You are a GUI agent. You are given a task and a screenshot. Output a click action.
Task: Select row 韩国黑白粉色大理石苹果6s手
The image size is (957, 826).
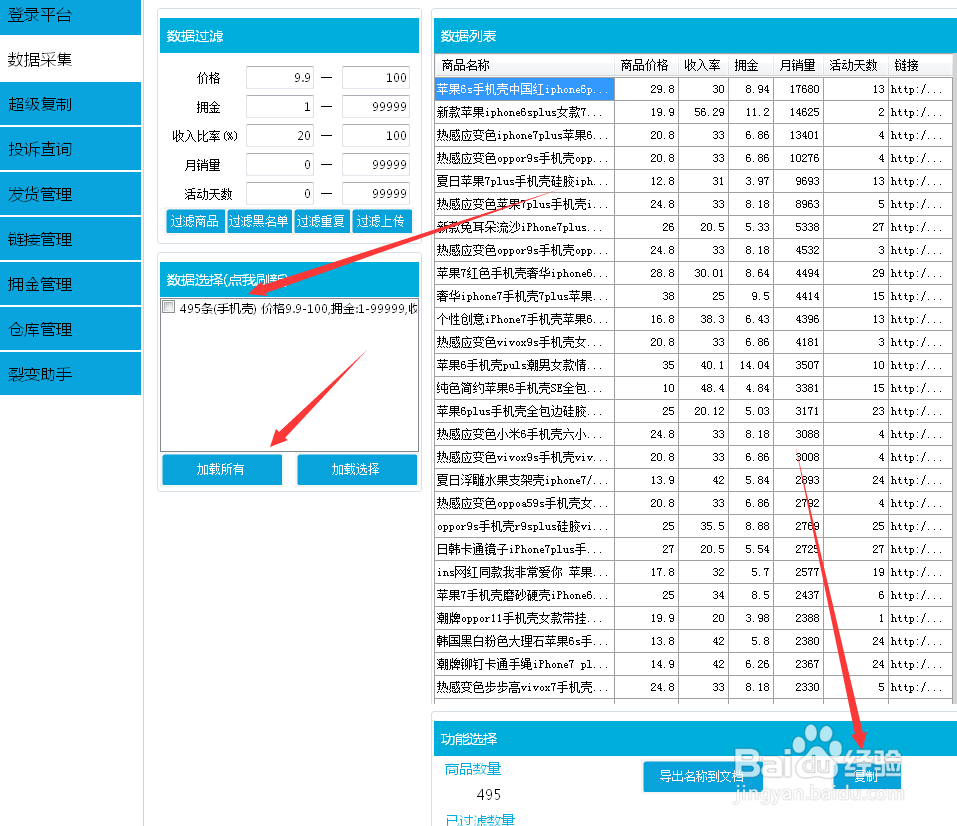pos(693,641)
